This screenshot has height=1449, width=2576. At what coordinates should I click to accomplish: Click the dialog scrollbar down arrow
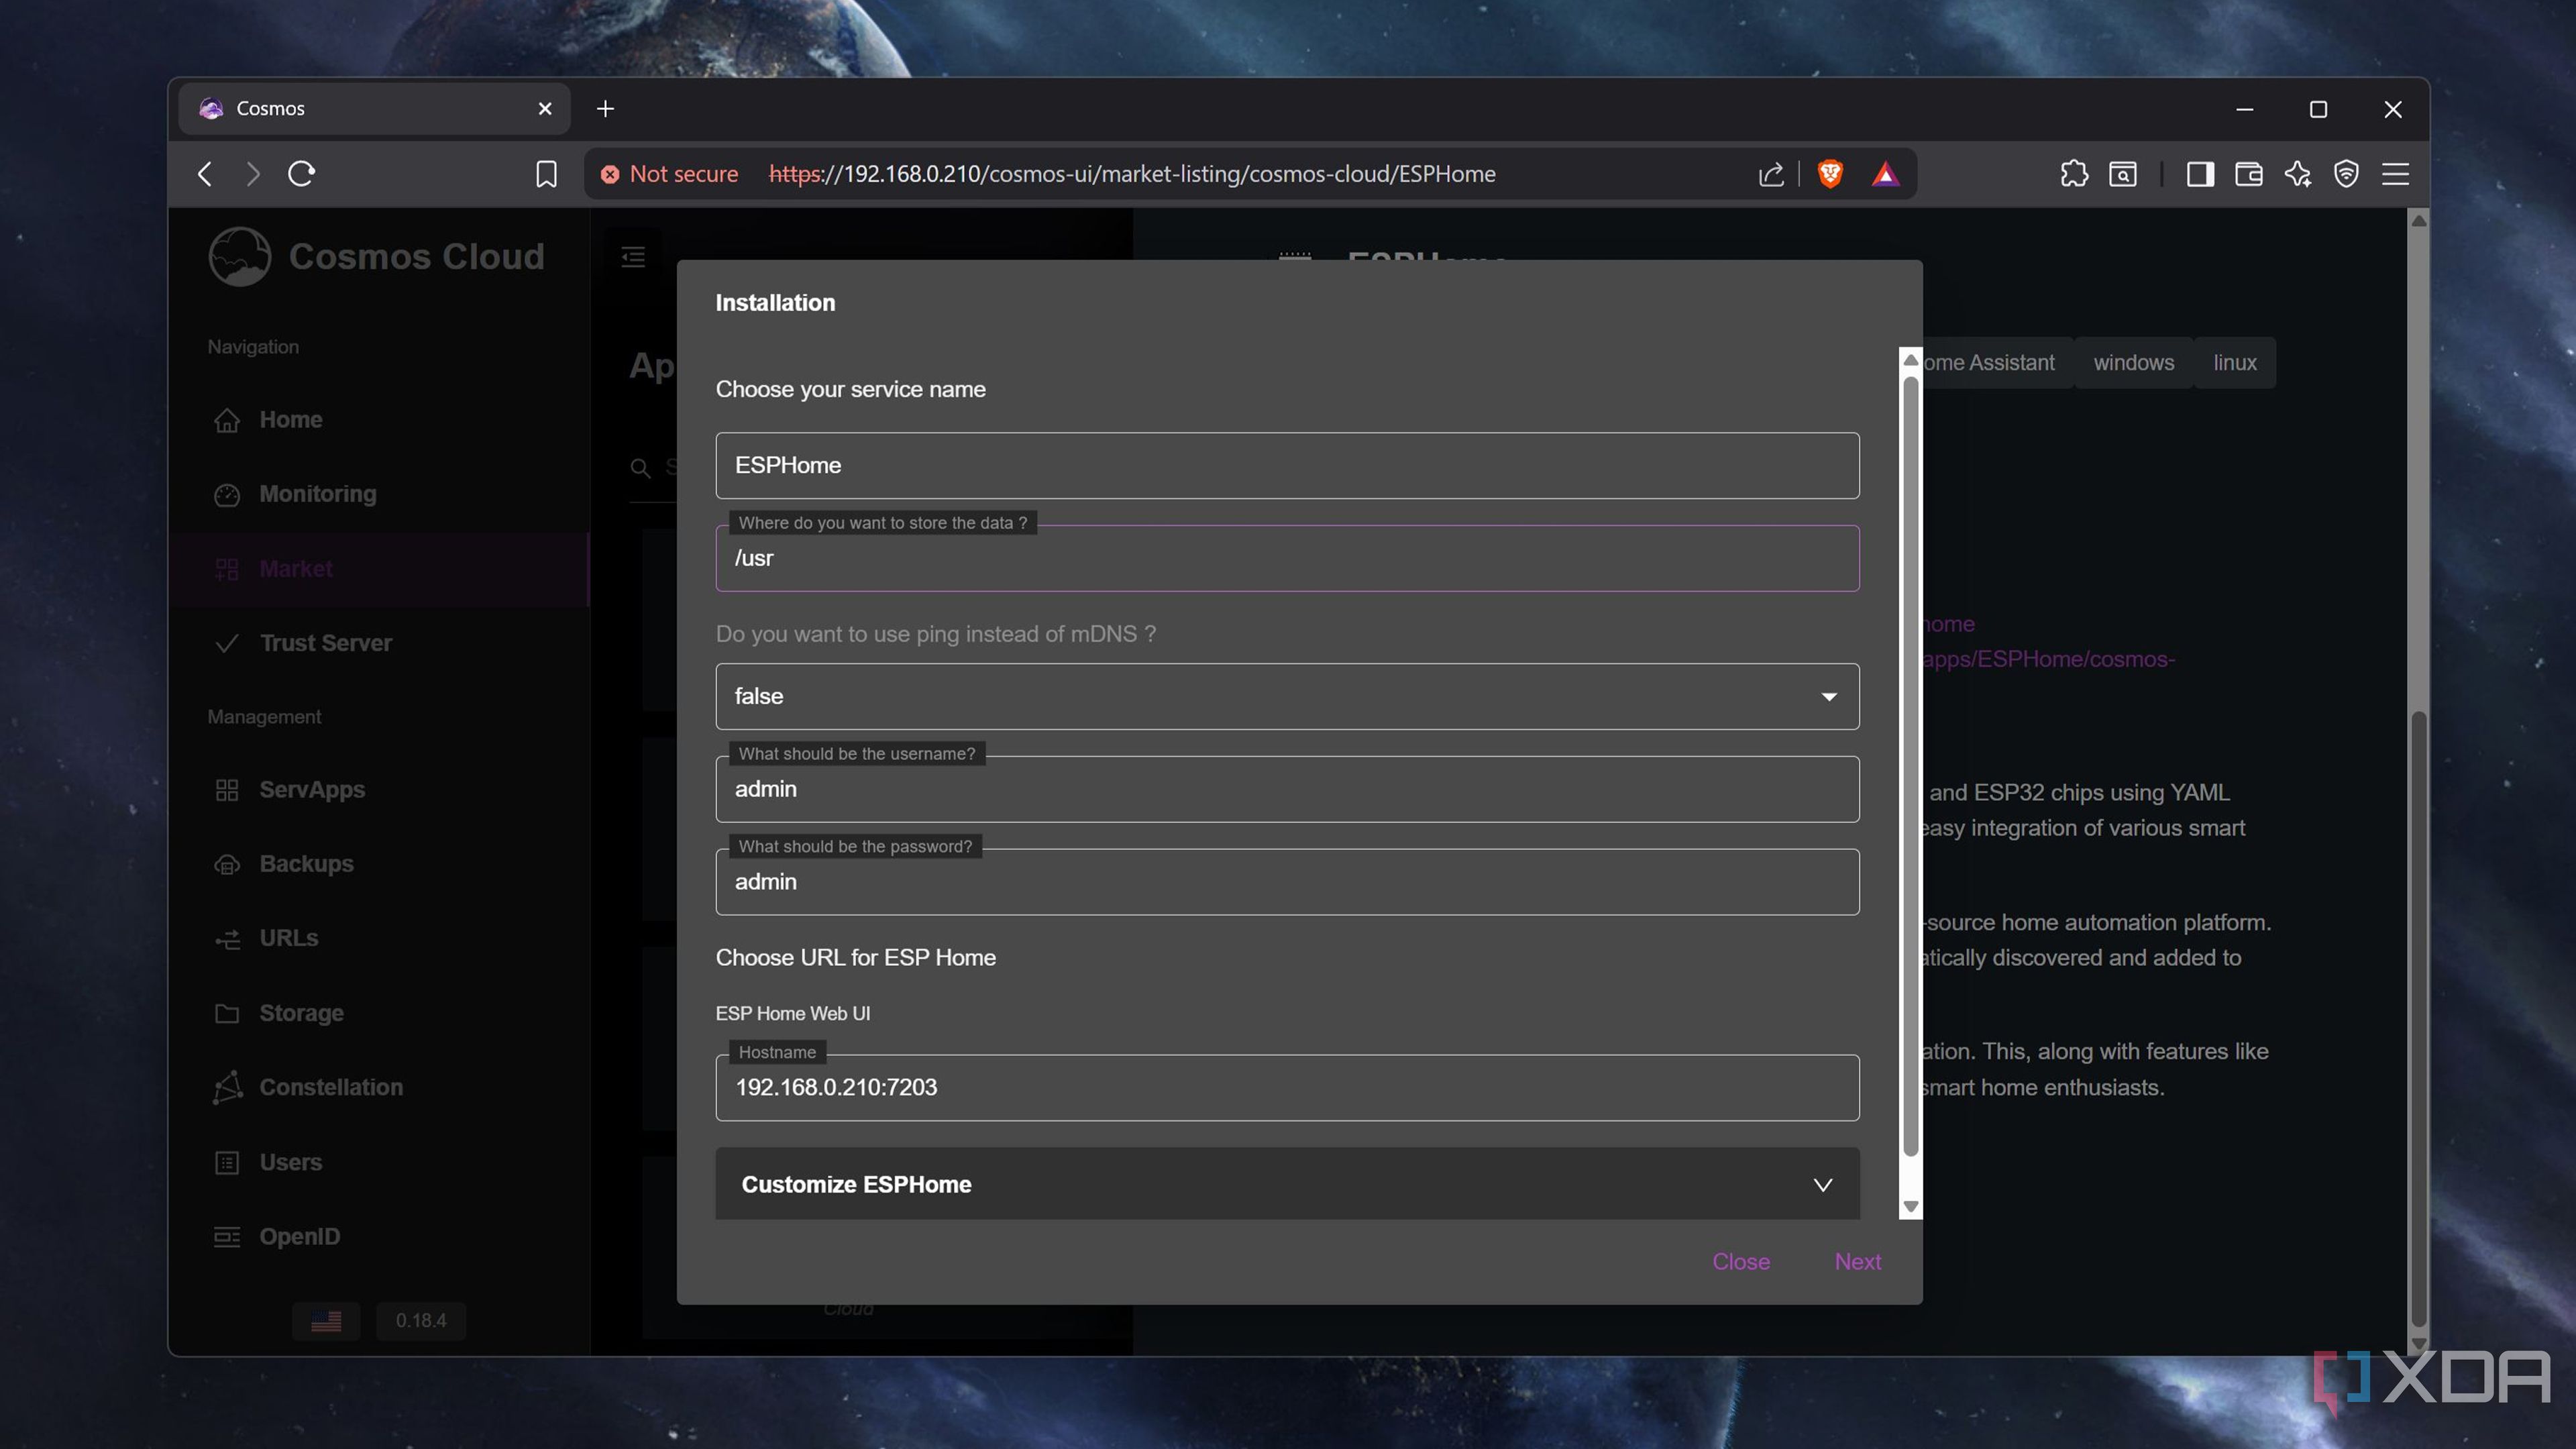1910,1207
